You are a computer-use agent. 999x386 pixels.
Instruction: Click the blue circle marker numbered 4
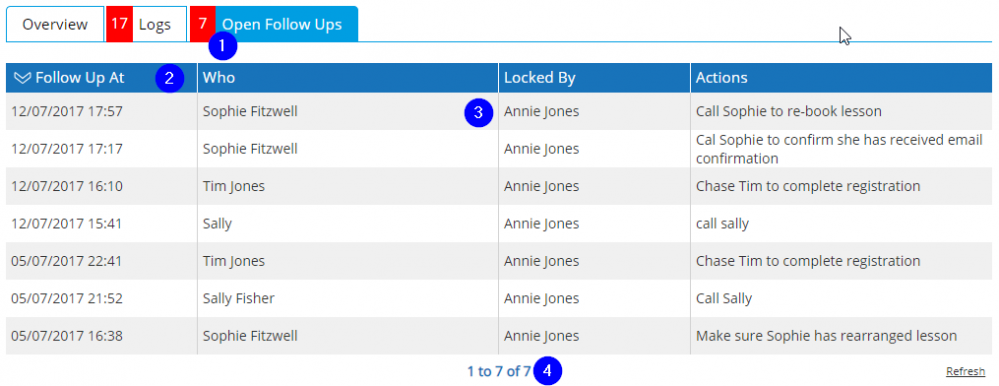(x=548, y=371)
